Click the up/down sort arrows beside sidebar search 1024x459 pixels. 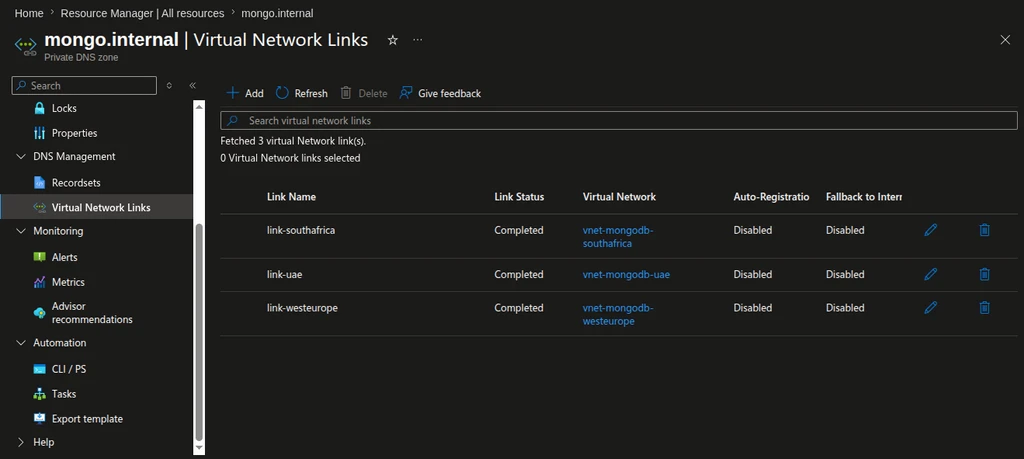(169, 86)
